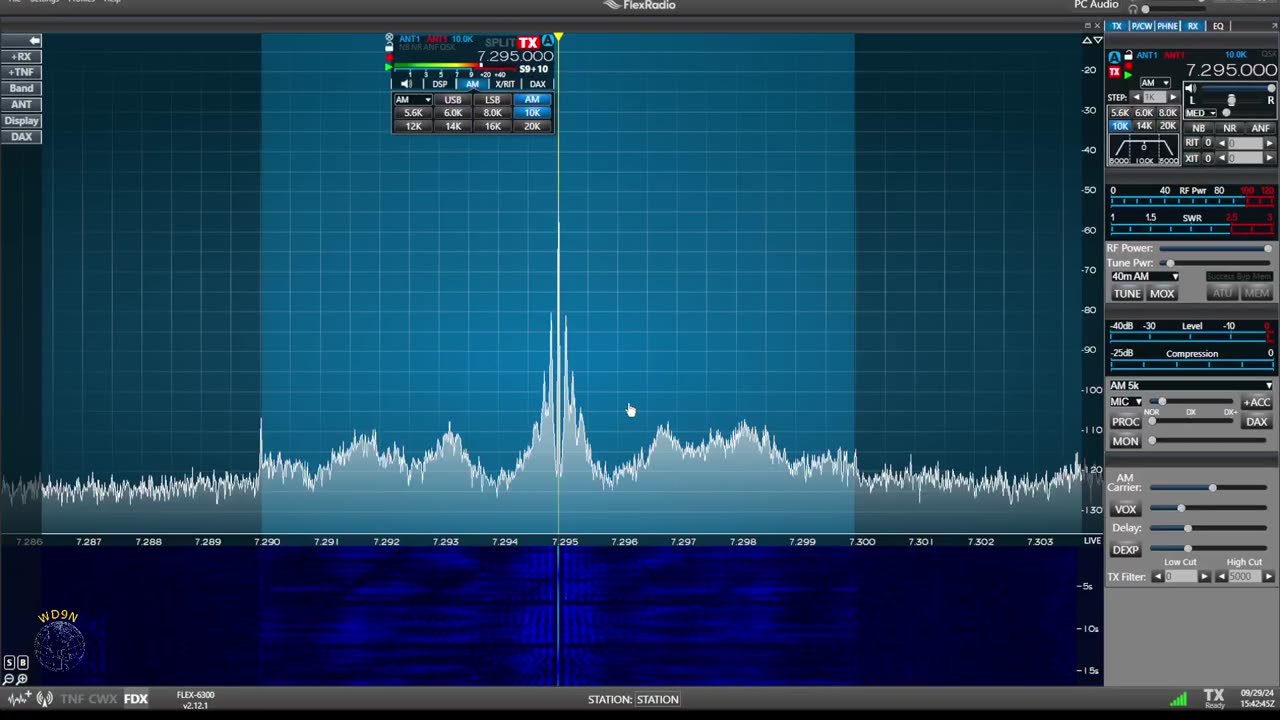Enable NB noise blanker
This screenshot has width=1280, height=720.
pos(1199,128)
